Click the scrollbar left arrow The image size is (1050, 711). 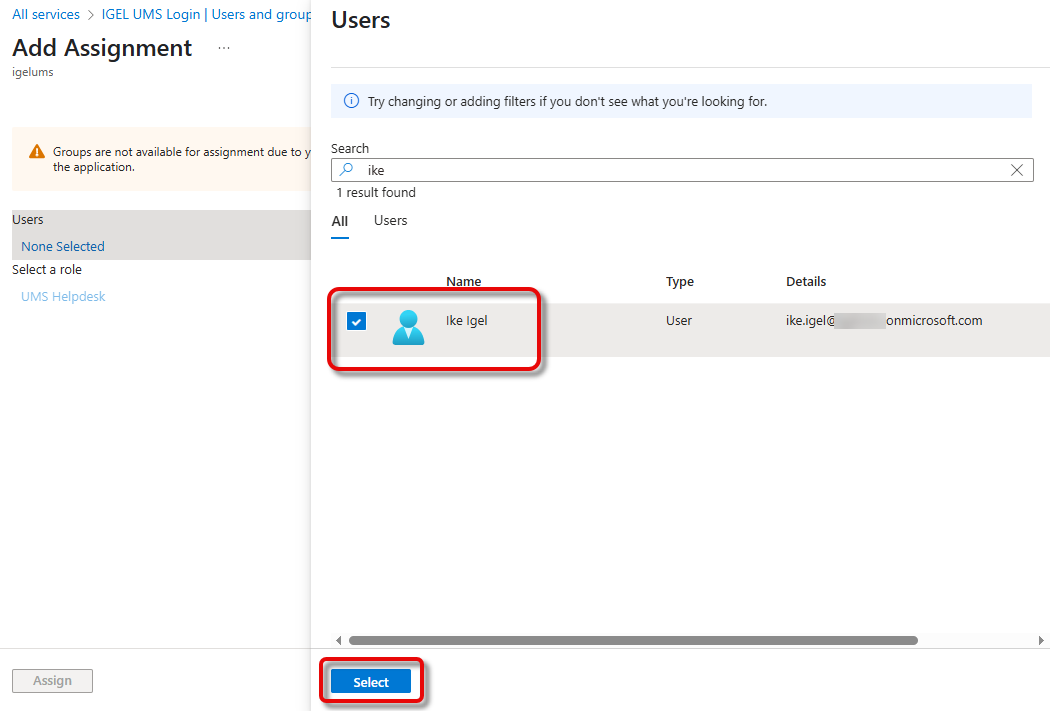click(x=338, y=640)
